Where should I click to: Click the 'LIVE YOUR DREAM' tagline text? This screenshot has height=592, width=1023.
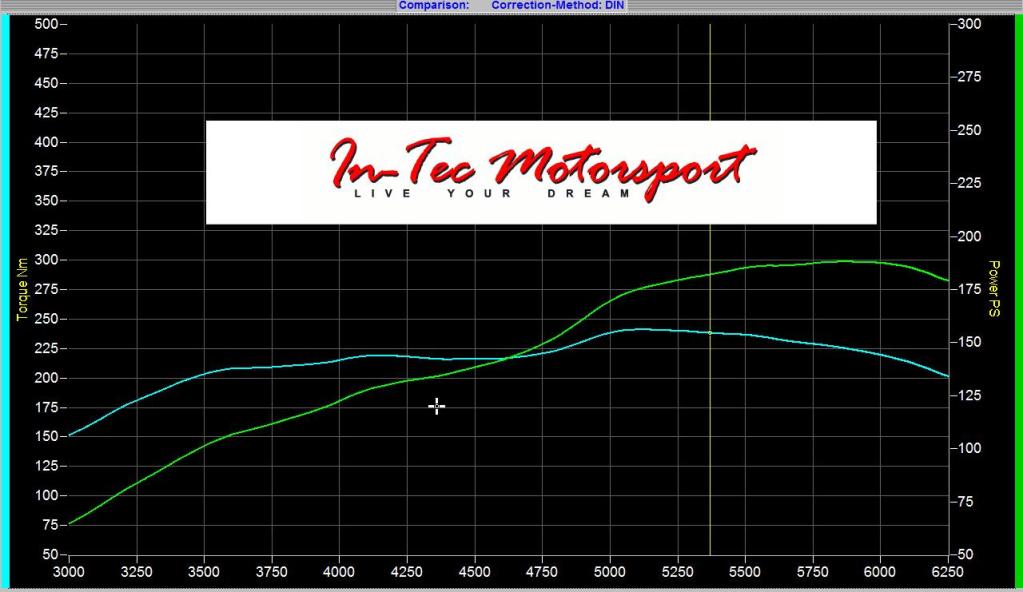[493, 193]
